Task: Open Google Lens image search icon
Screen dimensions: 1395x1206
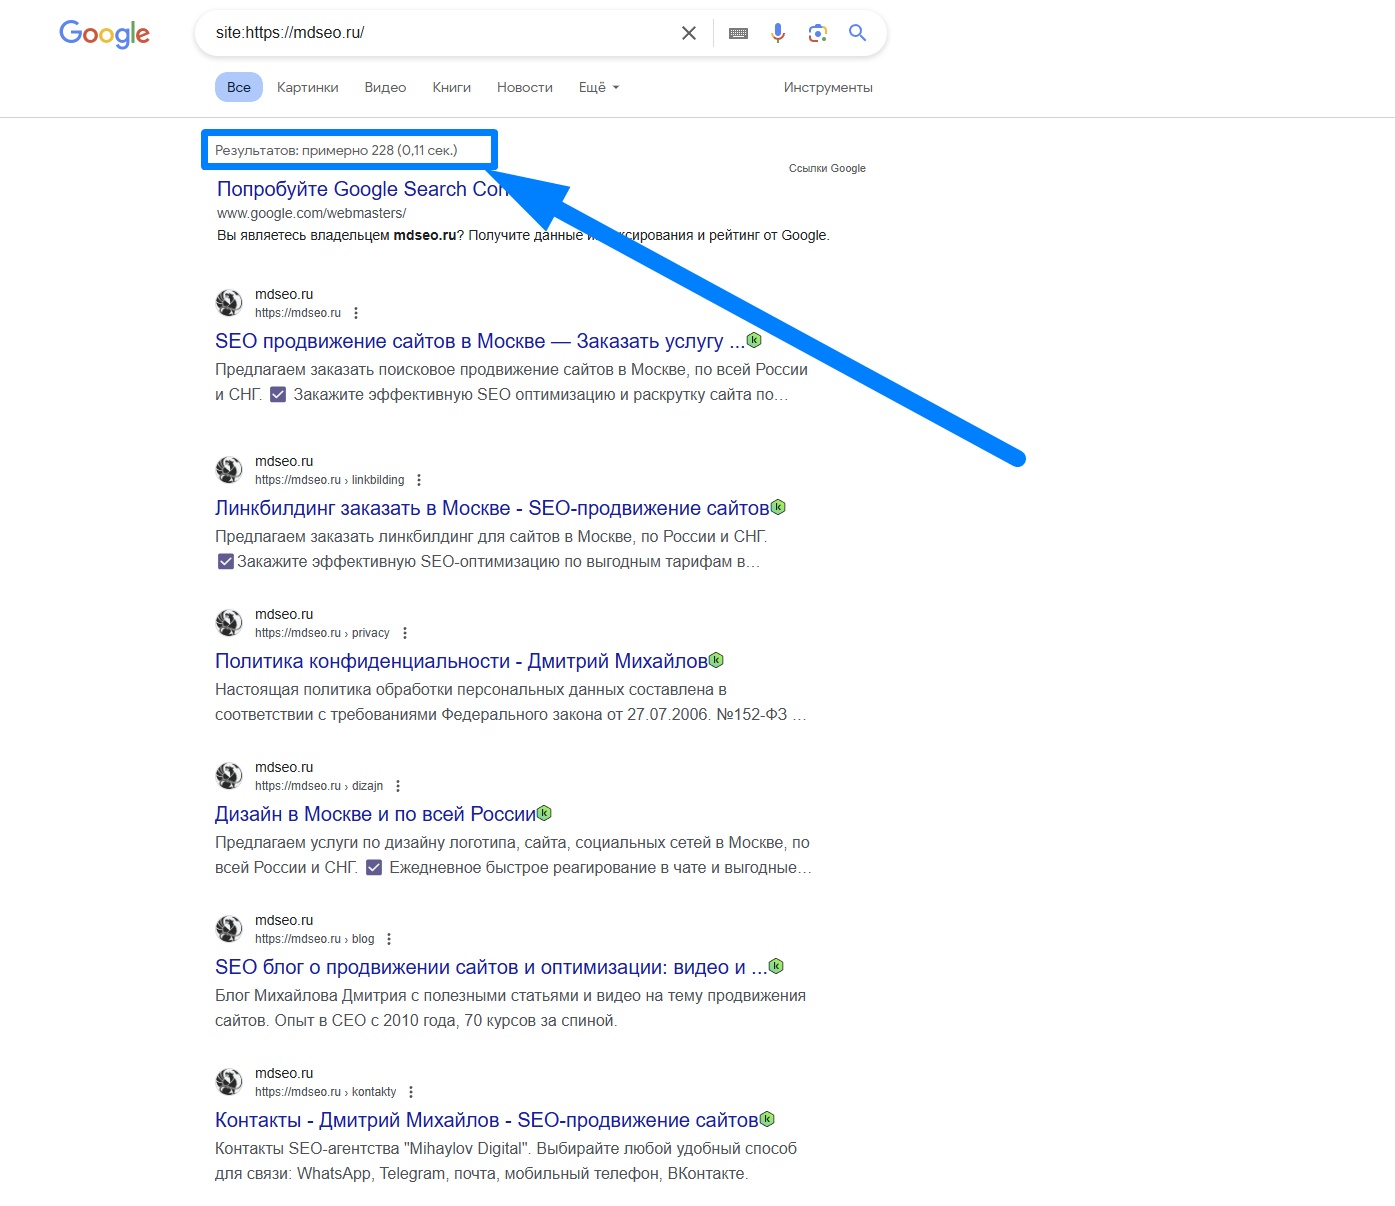Action: tap(818, 33)
